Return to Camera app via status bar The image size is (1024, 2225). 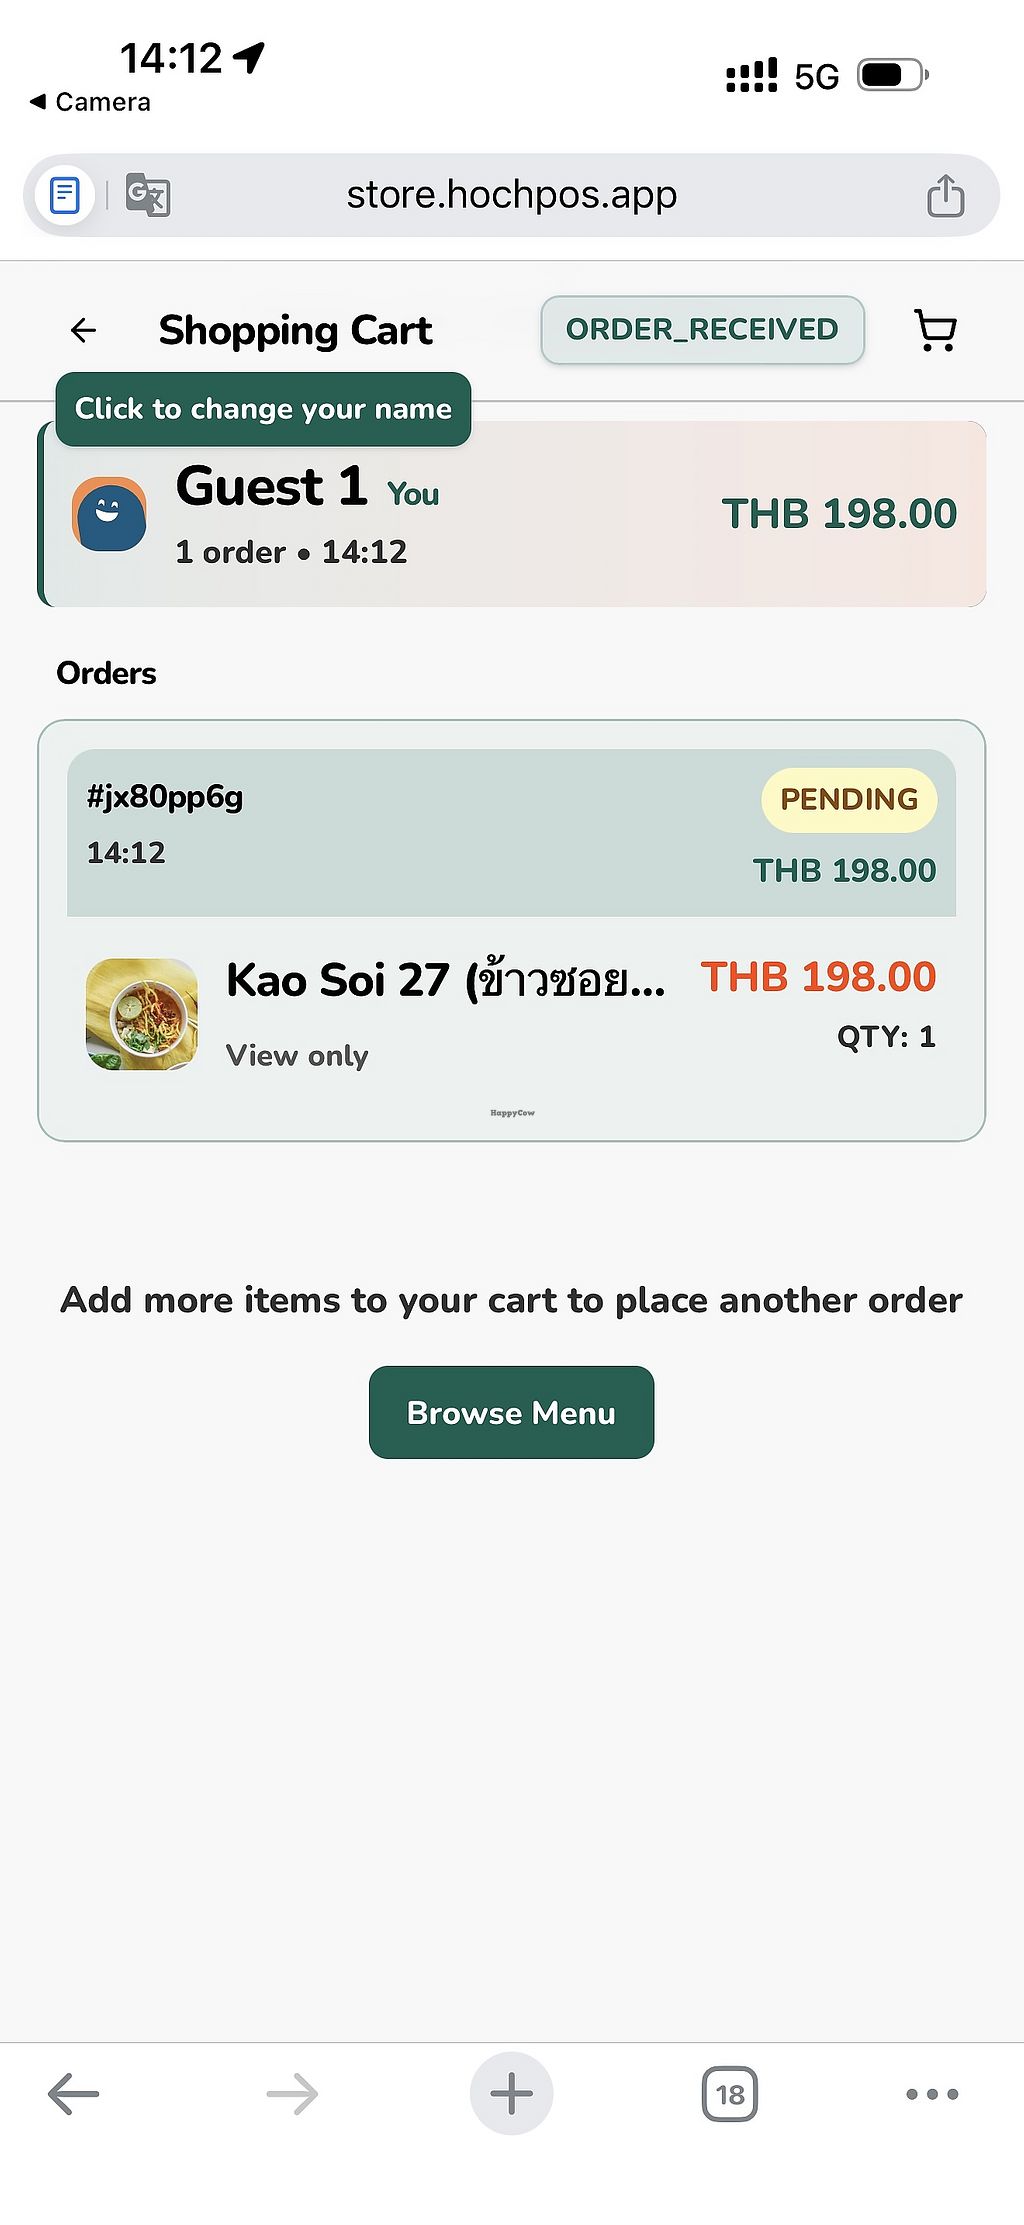point(91,102)
